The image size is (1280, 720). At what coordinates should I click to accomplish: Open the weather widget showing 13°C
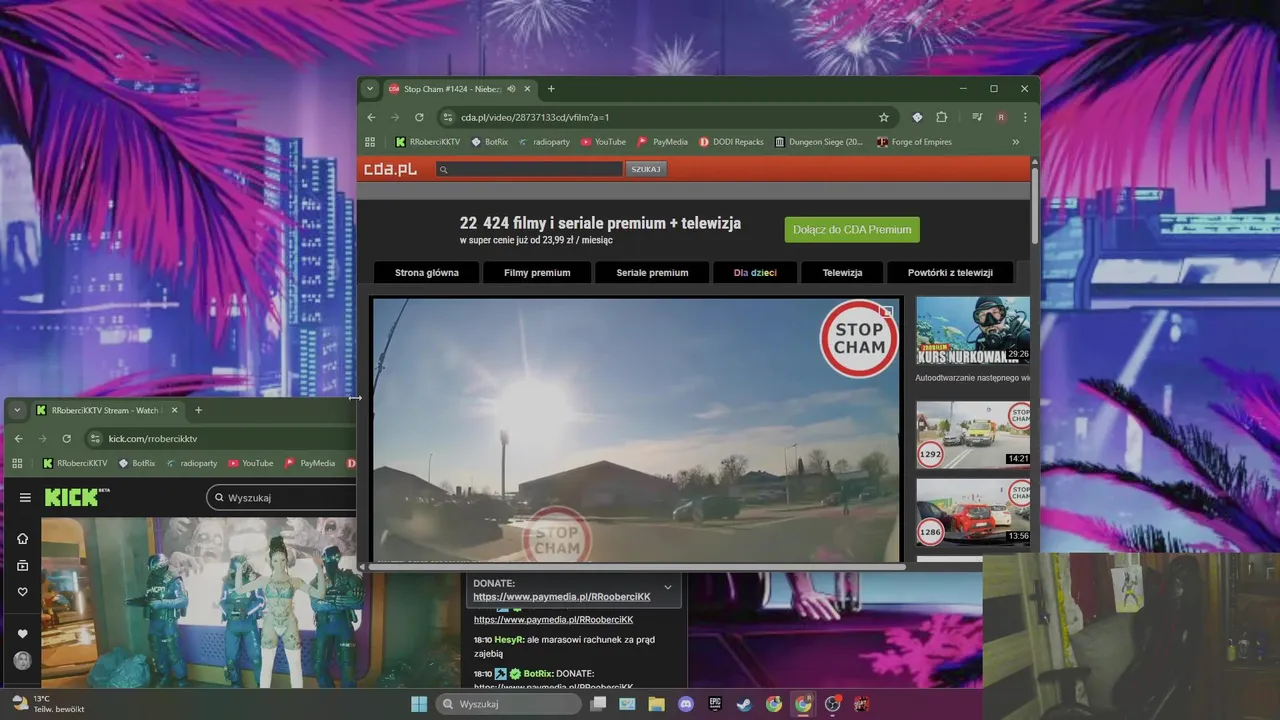click(47, 704)
